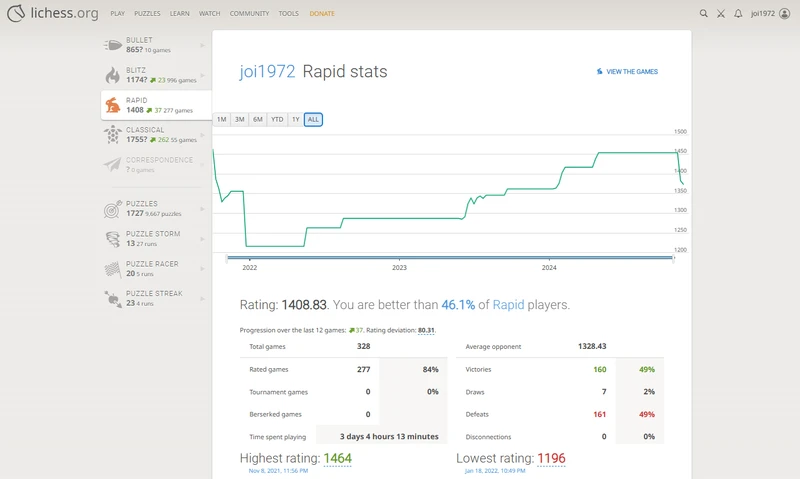
Task: Click the Bullet stats icon in sidebar
Action: pyautogui.click(x=113, y=44)
